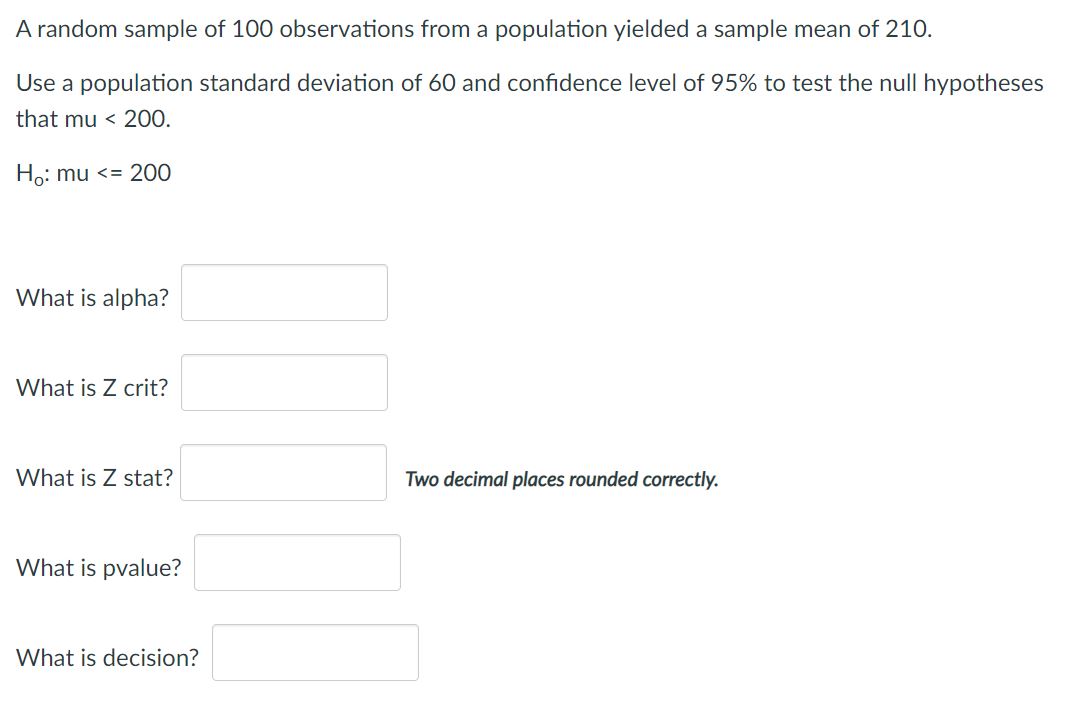Click the 'that mu < 200.' line
This screenshot has height=703, width=1083.
coord(93,119)
